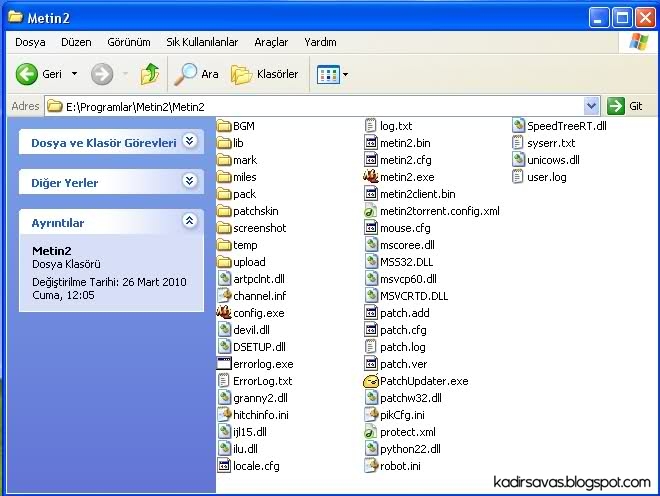
Task: Open the address bar dropdown arrow
Action: (591, 106)
